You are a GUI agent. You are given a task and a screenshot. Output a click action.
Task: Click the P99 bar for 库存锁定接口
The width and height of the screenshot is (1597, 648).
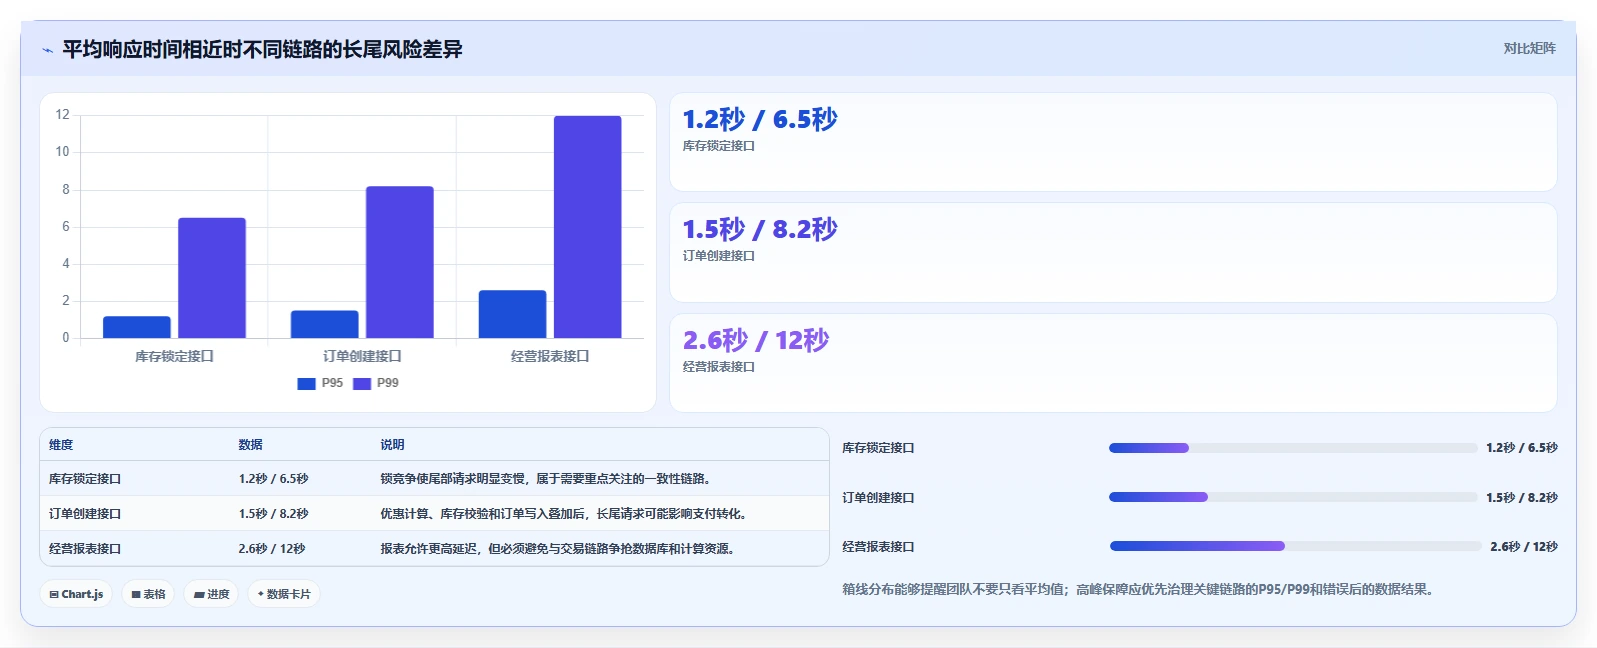click(211, 278)
